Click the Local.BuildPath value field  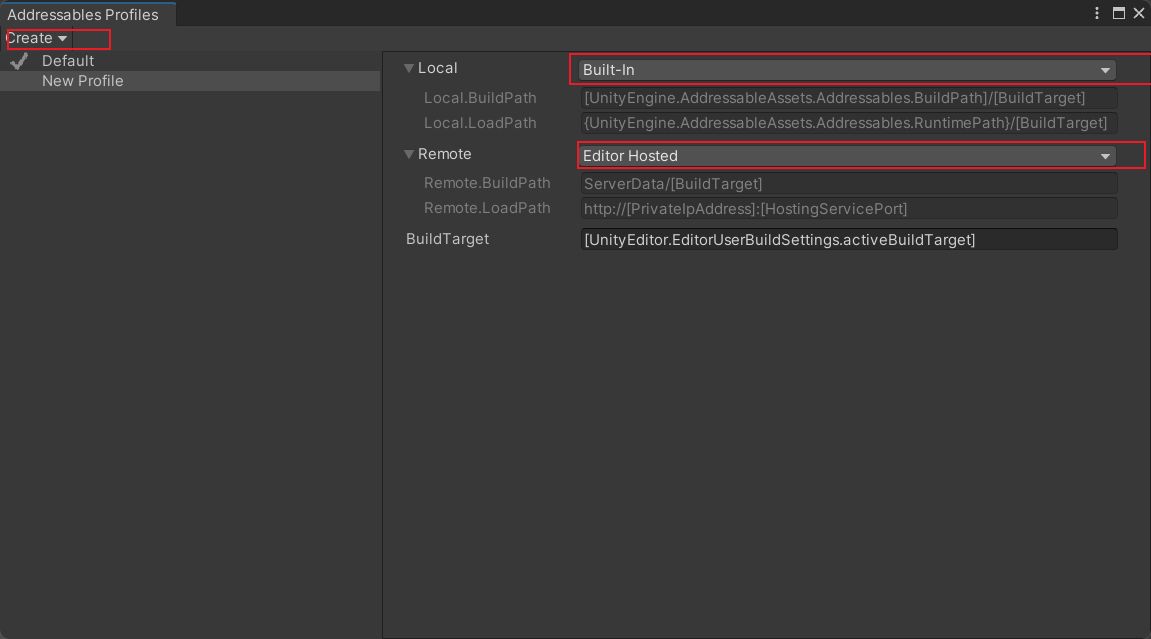[x=848, y=98]
